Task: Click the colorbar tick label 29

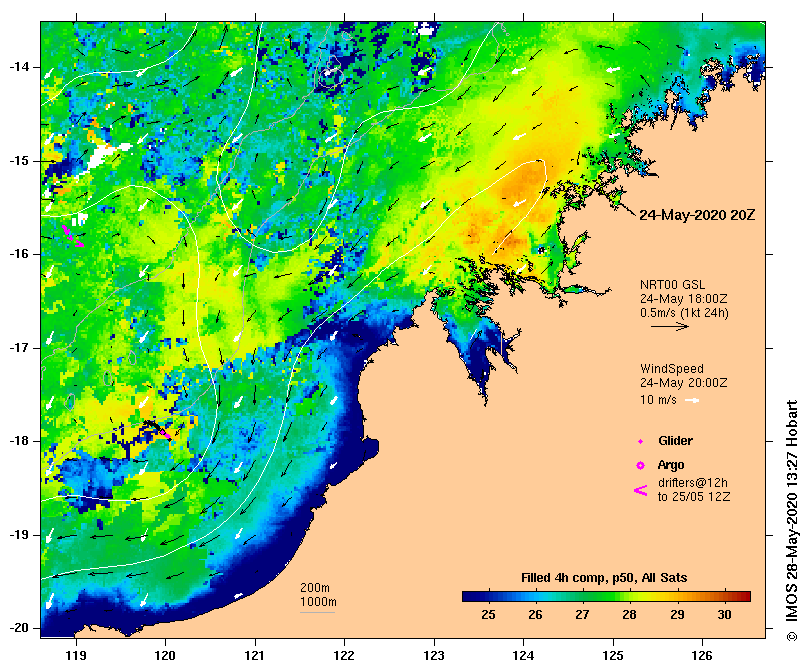Action: click(x=677, y=615)
